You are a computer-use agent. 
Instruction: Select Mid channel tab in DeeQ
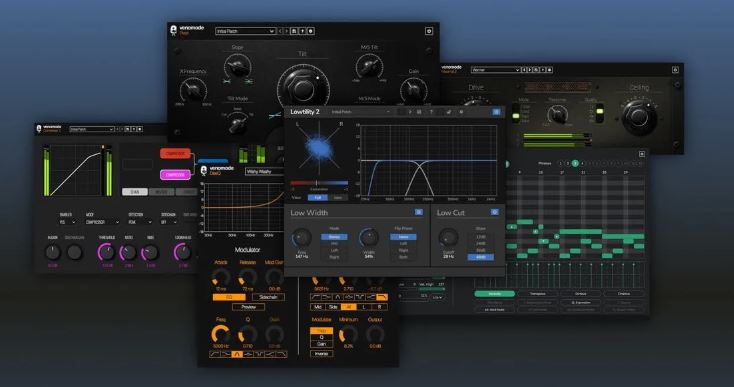point(318,307)
